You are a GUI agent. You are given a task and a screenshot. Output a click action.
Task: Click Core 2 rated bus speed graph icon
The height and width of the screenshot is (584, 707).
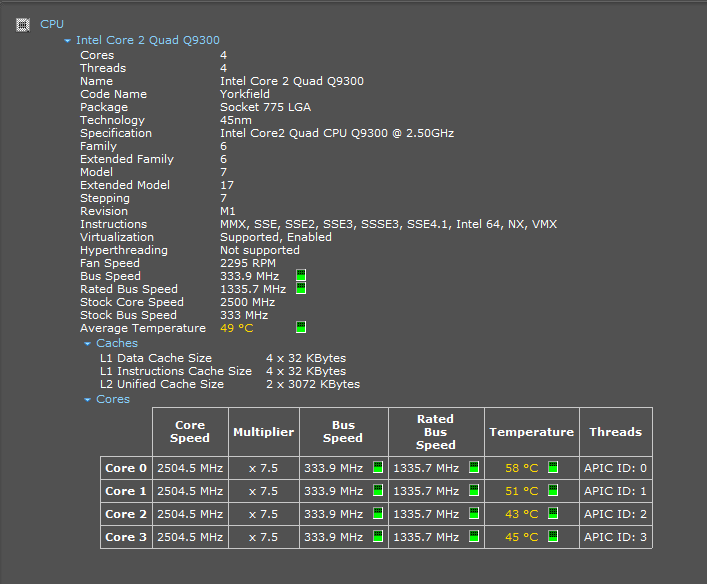[x=474, y=513]
